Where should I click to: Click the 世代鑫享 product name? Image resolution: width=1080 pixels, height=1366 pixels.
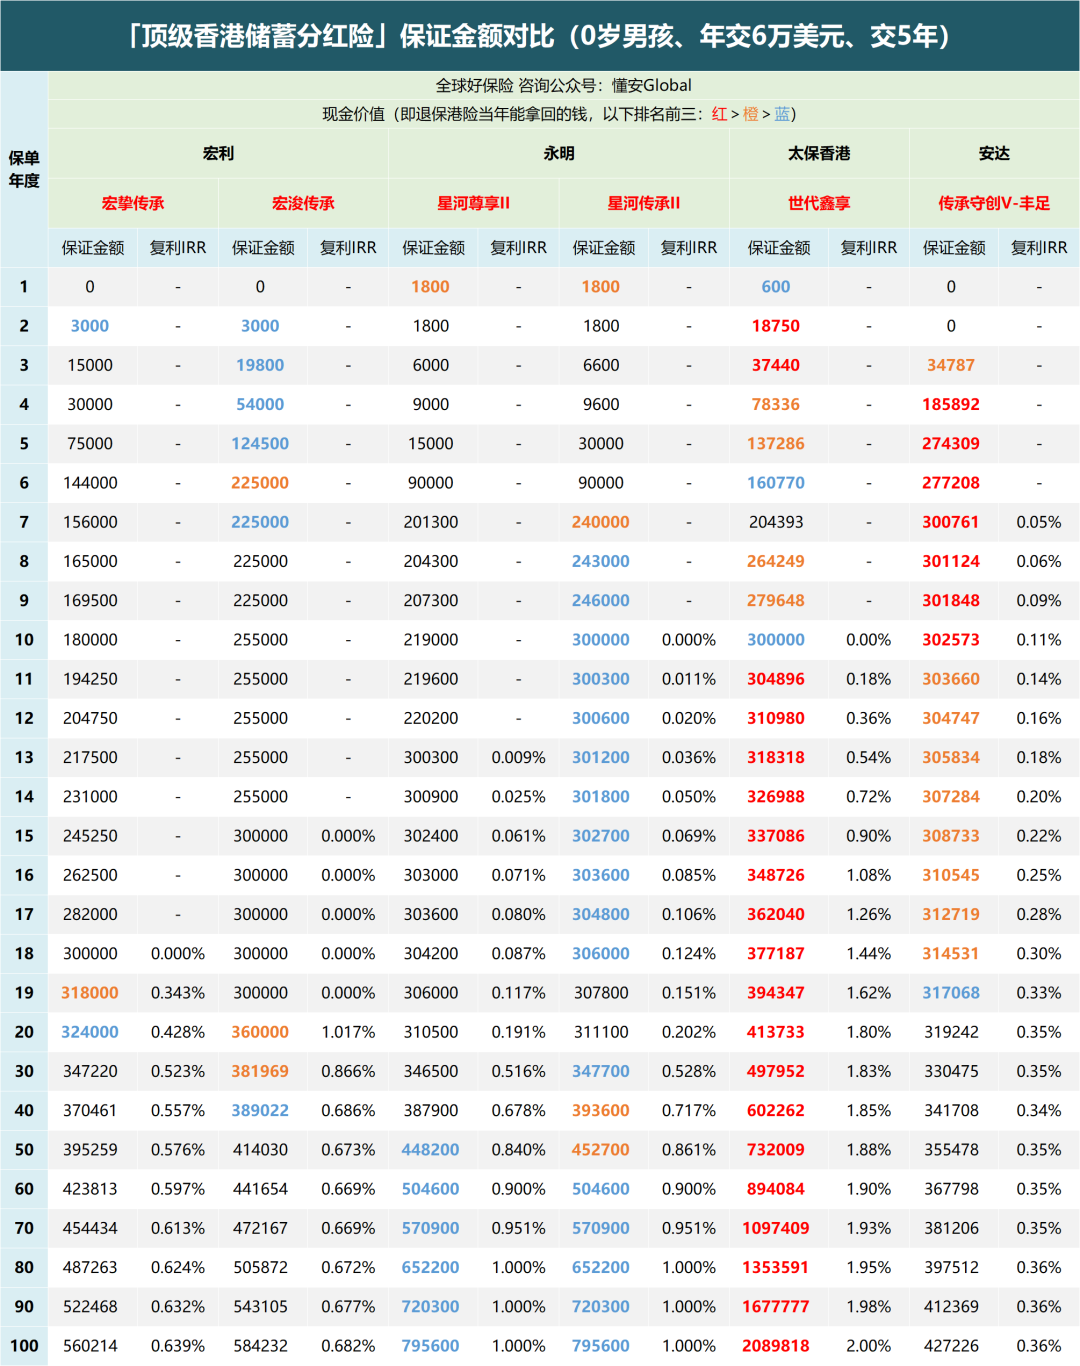pyautogui.click(x=819, y=203)
